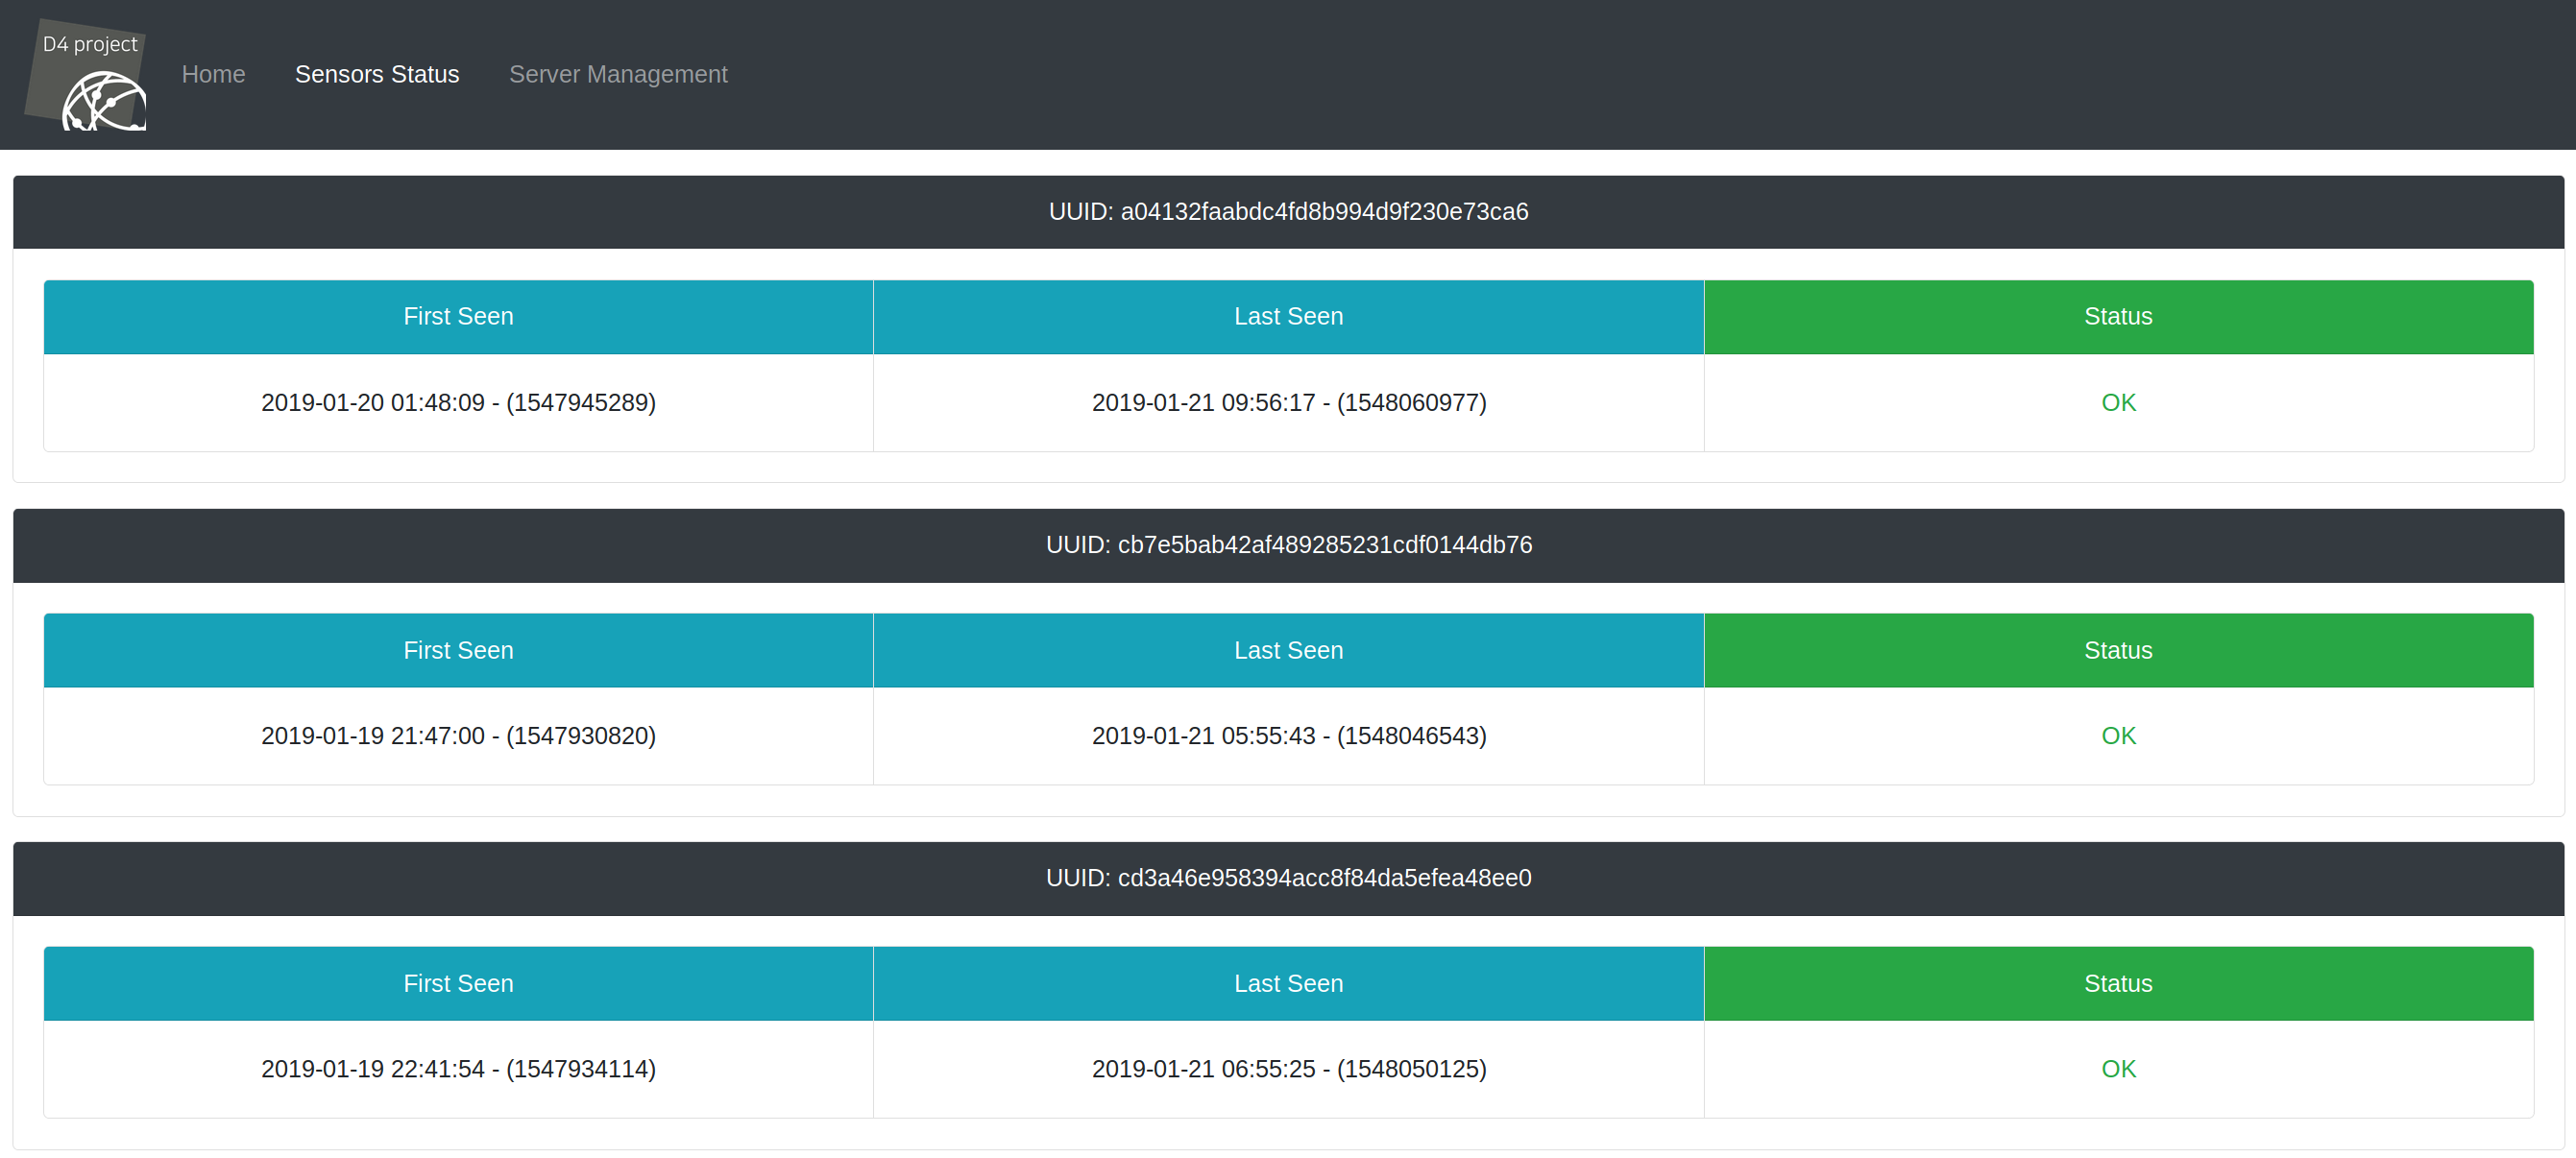Viewport: 2576px width, 1158px height.
Task: Click last seen value 2019-01-21 06:55:25
Action: tap(1288, 1069)
